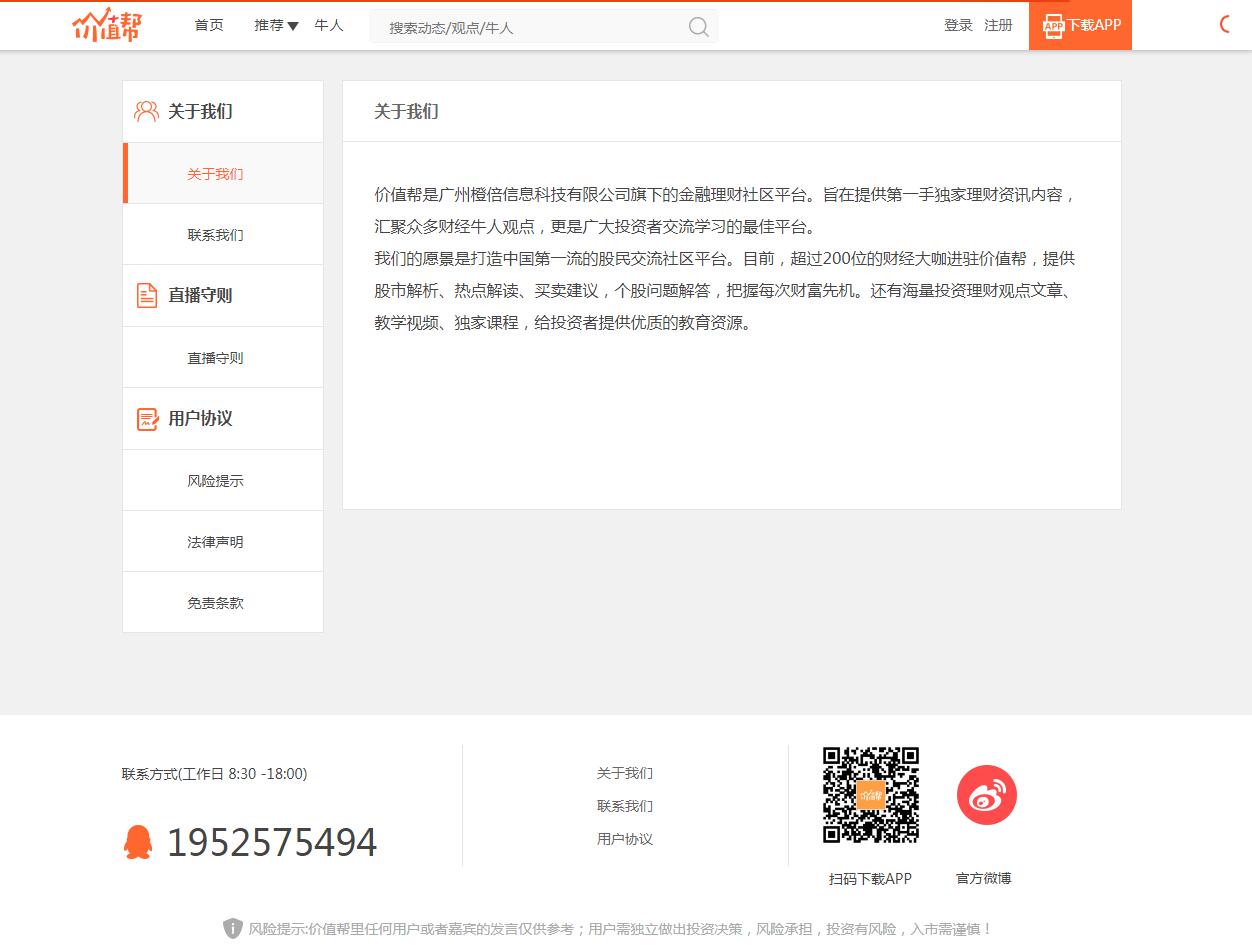Viewport: 1252px width, 945px height.
Task: Click the 关于我们 people icon in the sidebar
Action: click(x=147, y=111)
